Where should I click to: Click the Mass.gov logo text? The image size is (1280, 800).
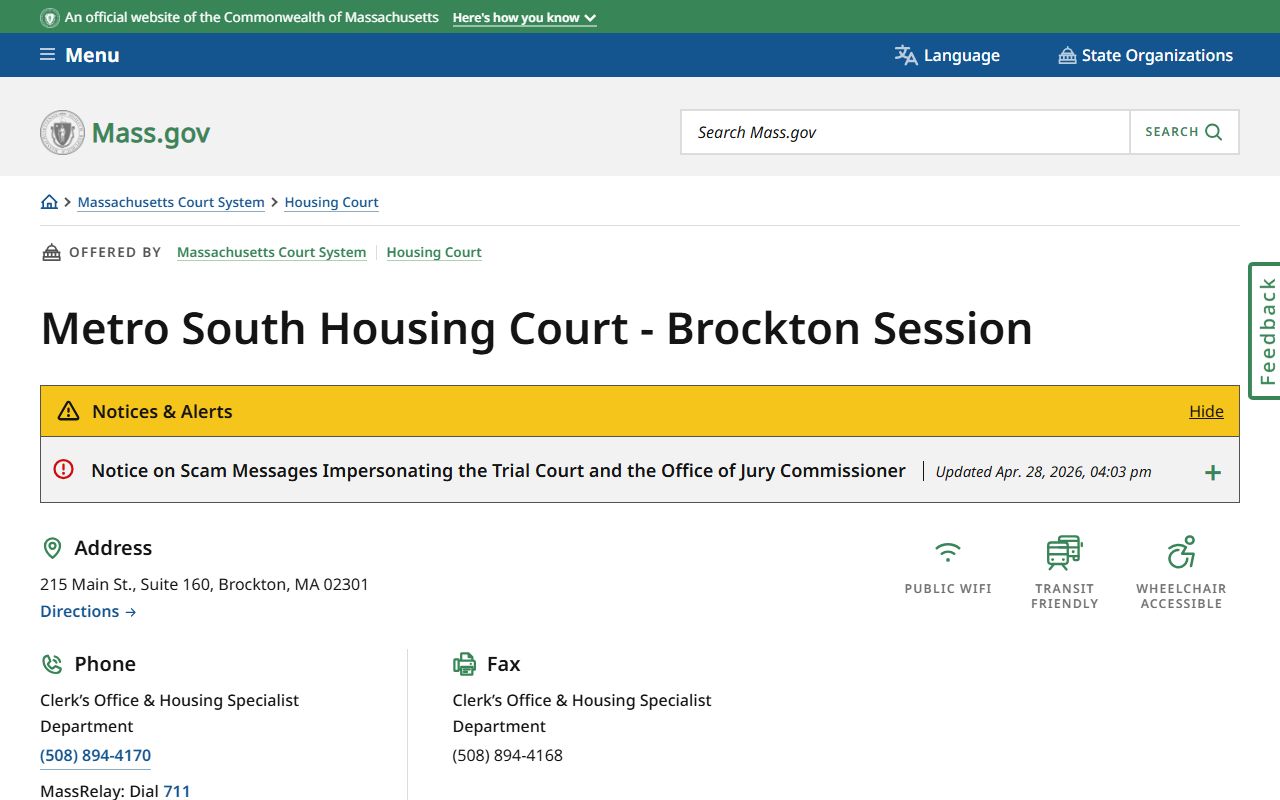click(x=151, y=133)
